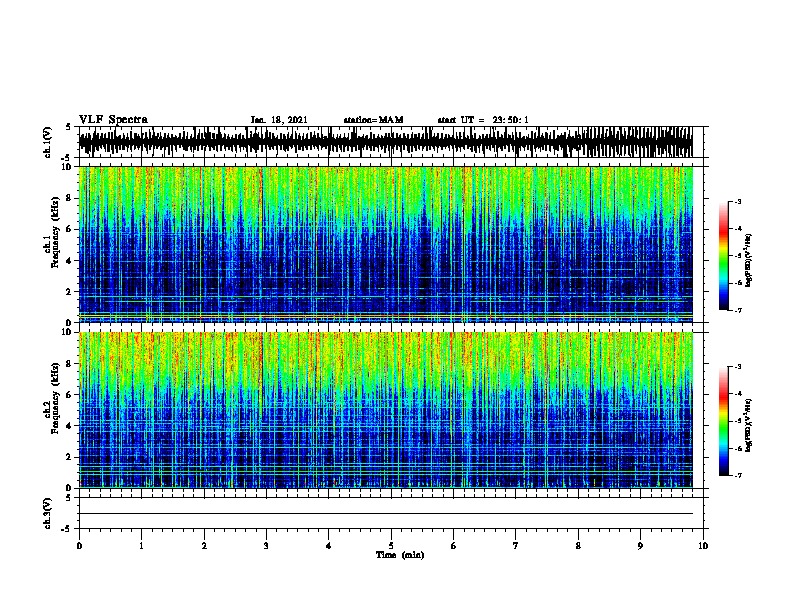
Task: Click the bottom time axis tick label "10"
Action: tap(703, 546)
